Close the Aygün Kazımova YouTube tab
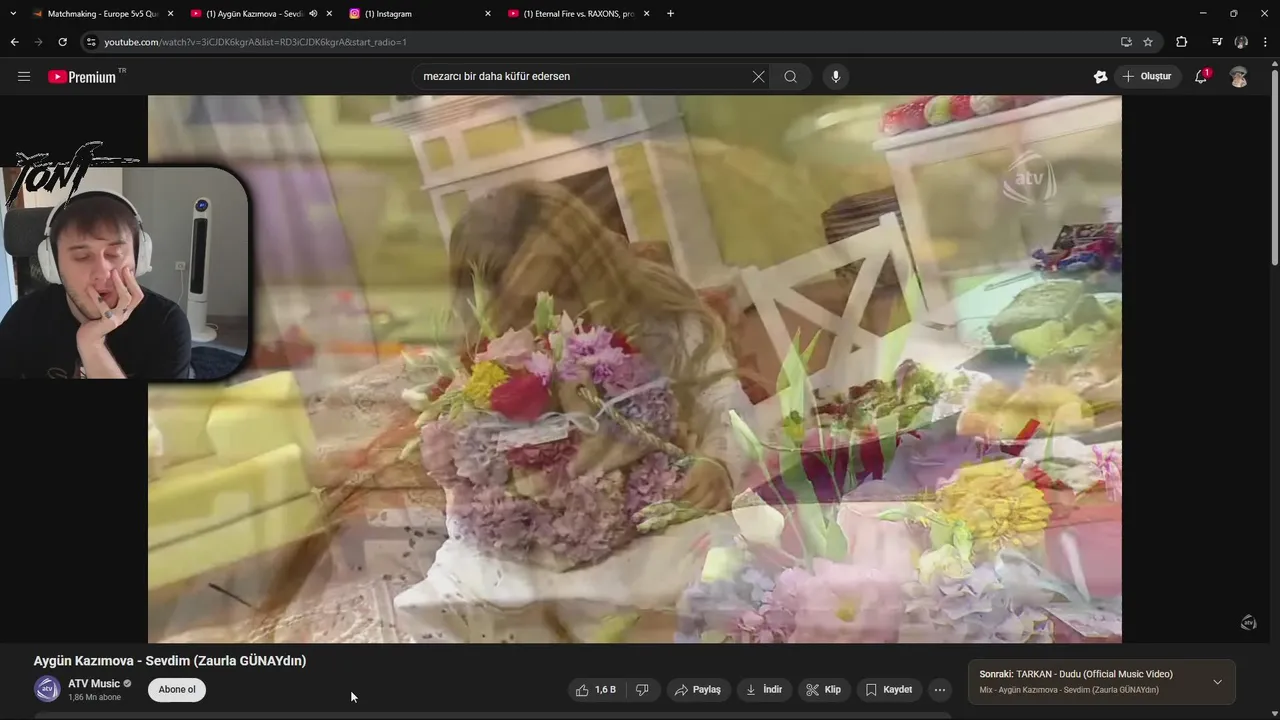The width and height of the screenshot is (1280, 720). pos(329,14)
